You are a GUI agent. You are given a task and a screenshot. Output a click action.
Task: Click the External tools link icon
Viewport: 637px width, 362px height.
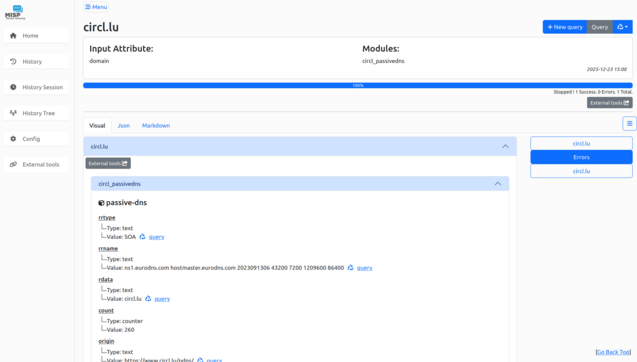click(x=13, y=164)
